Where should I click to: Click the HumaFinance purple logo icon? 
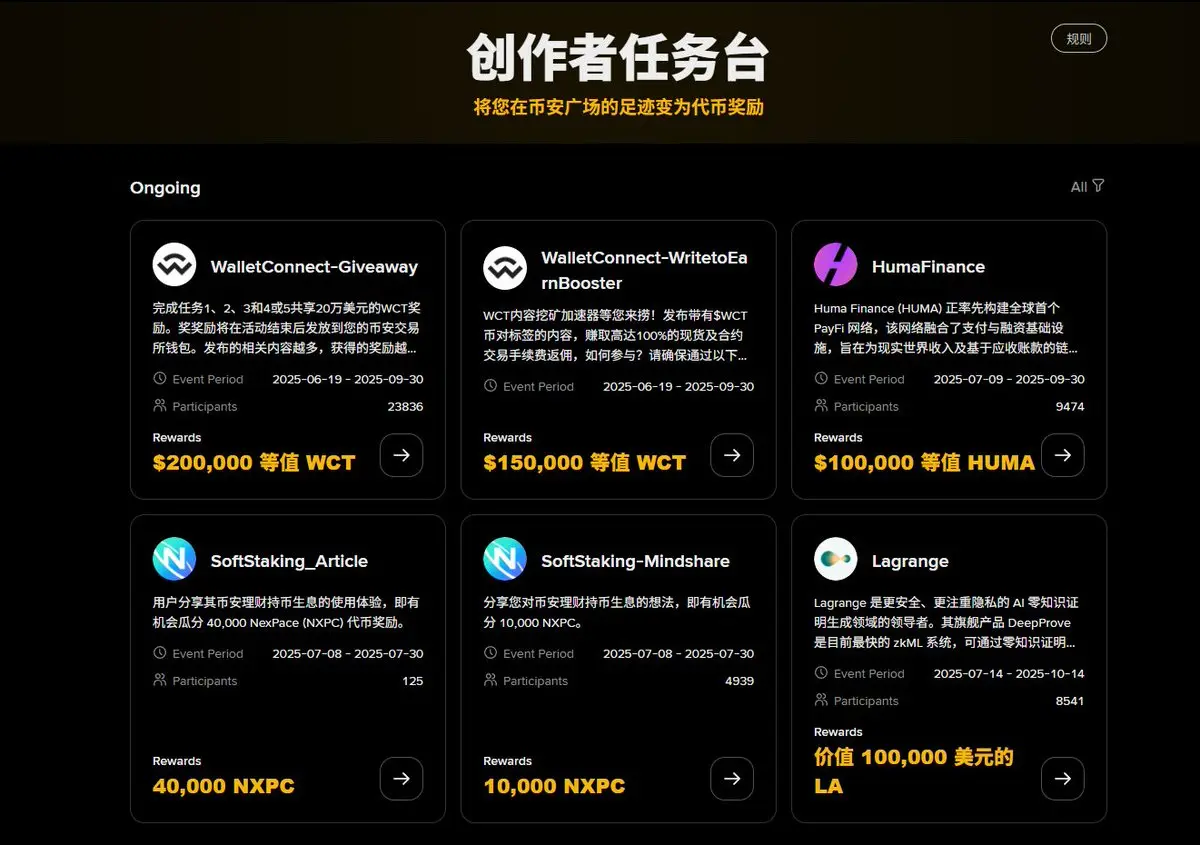point(836,265)
